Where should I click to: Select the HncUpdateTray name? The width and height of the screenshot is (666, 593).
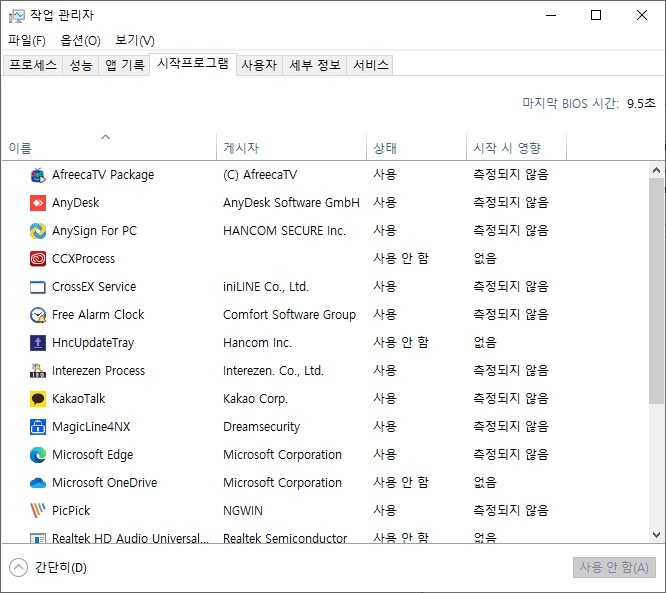pos(93,343)
